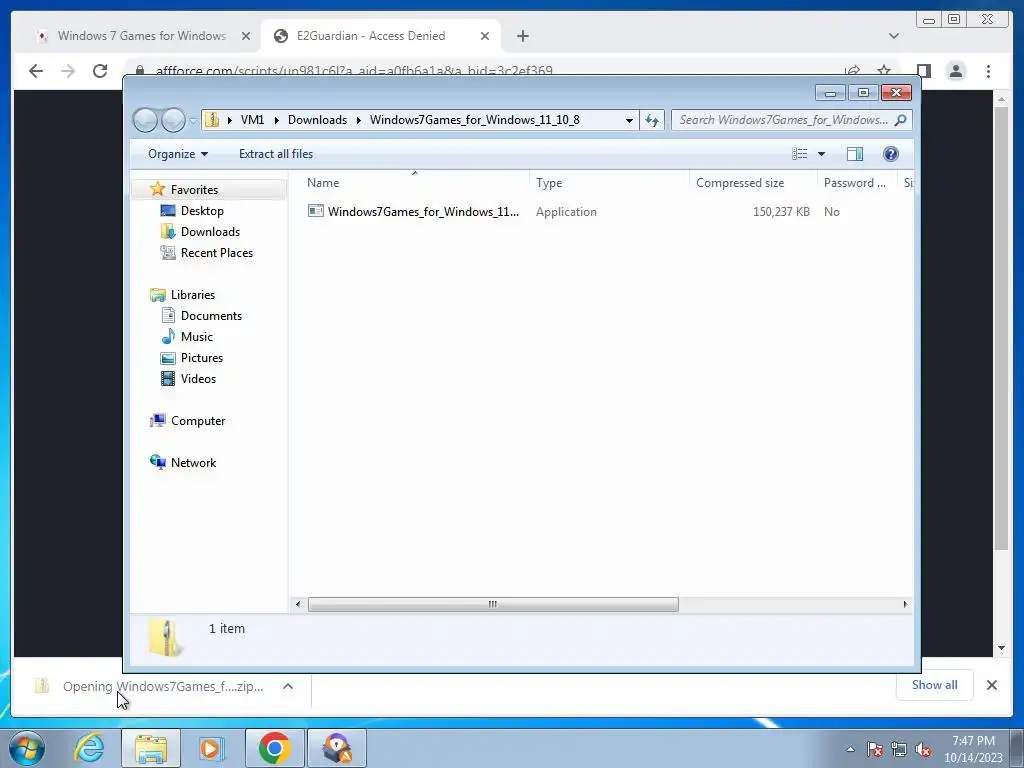Expand arrow after Downloads in breadcrumb
The width and height of the screenshot is (1024, 768).
coord(359,120)
